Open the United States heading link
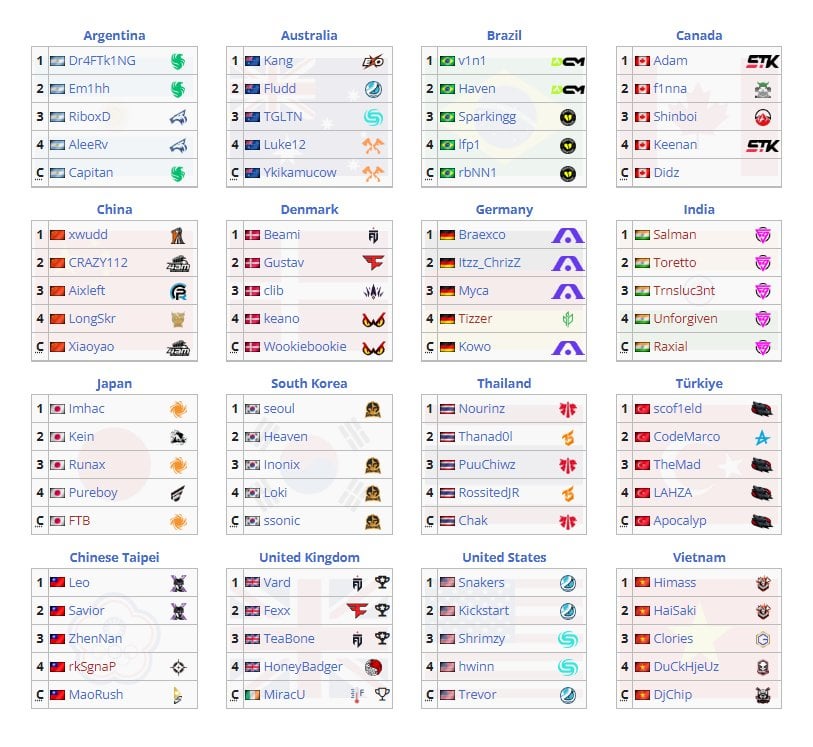 (x=504, y=557)
